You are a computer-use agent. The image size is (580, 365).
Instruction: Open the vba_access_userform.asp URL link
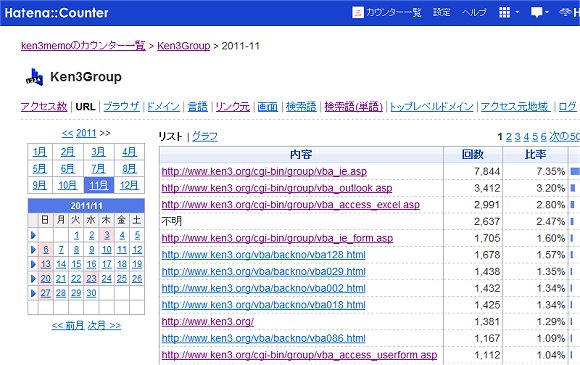[299, 355]
